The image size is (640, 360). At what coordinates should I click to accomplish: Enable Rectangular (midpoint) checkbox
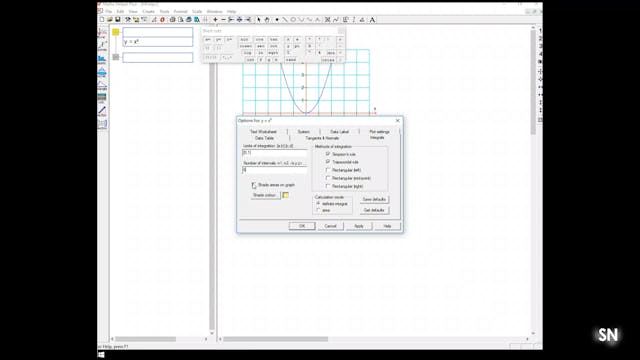click(x=328, y=178)
